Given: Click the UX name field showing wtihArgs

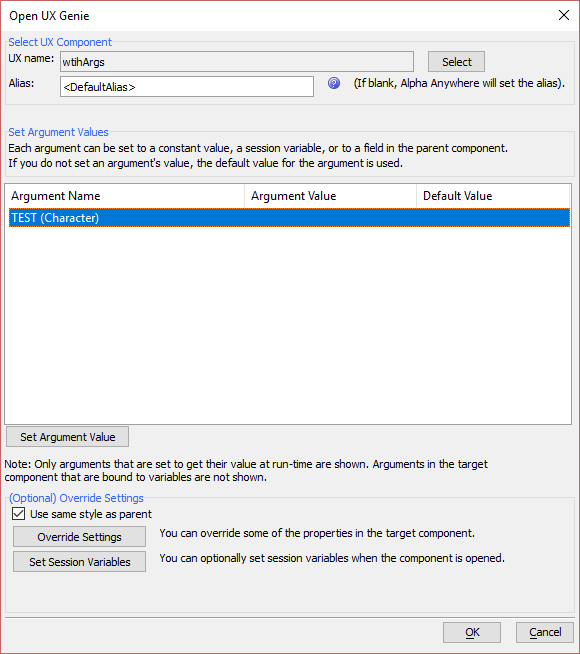Looking at the screenshot, I should [237, 62].
